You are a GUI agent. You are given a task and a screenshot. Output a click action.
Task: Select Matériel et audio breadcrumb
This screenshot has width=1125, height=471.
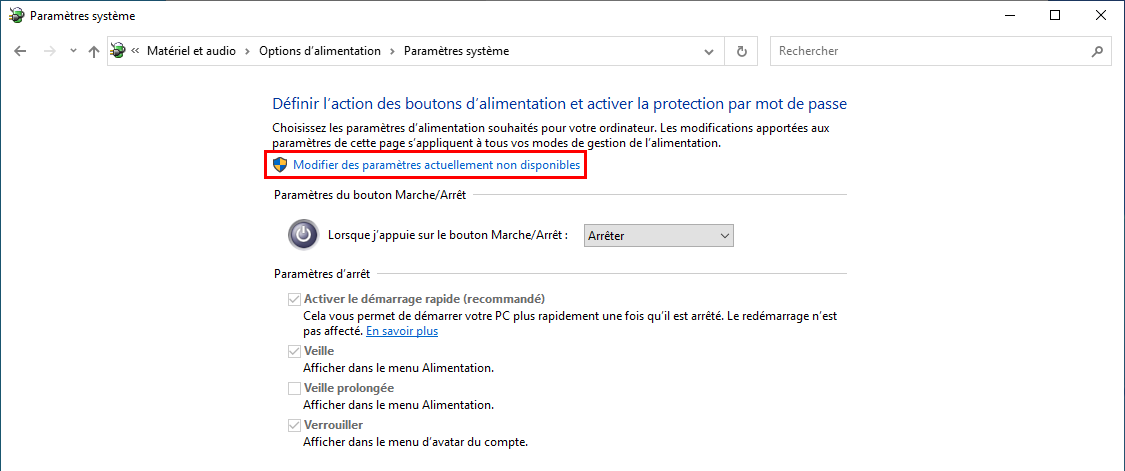point(191,52)
